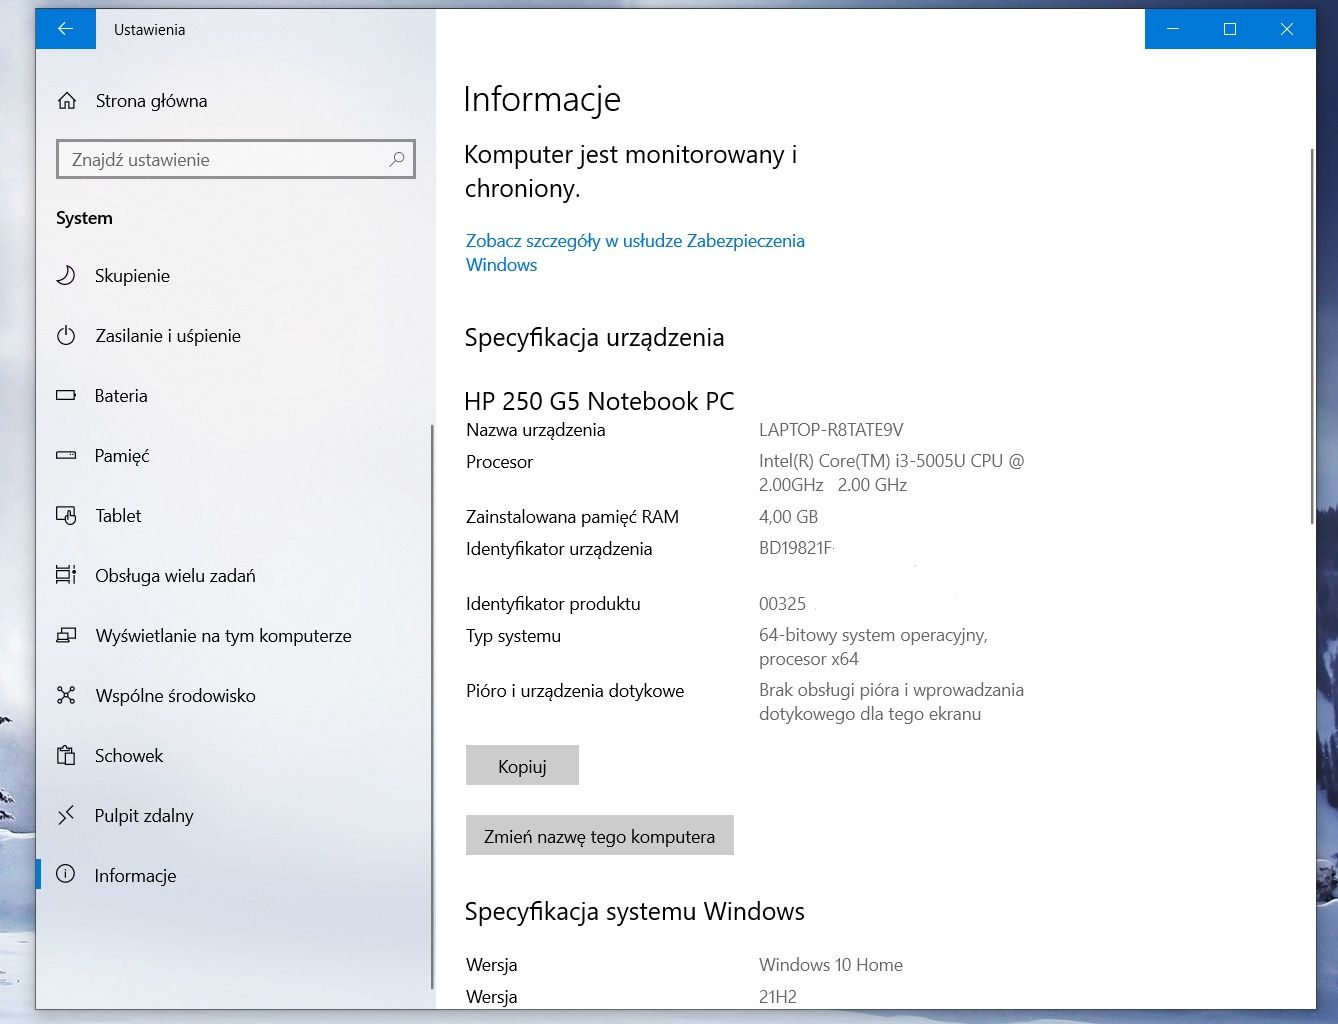Click the projecting icon for Wyświetlanie na tym komputerze

[x=66, y=635]
